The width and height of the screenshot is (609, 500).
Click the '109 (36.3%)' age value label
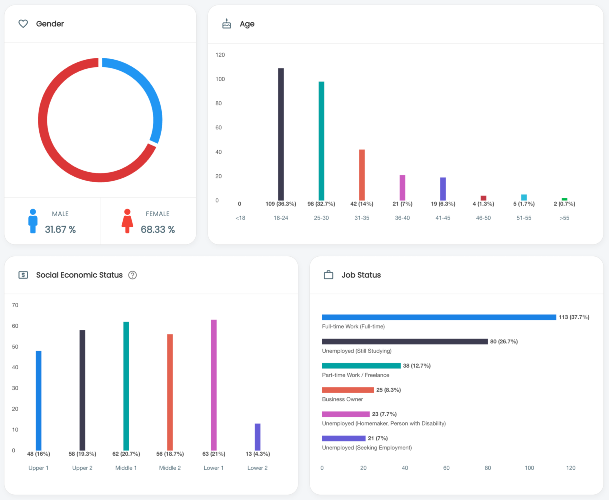click(281, 204)
